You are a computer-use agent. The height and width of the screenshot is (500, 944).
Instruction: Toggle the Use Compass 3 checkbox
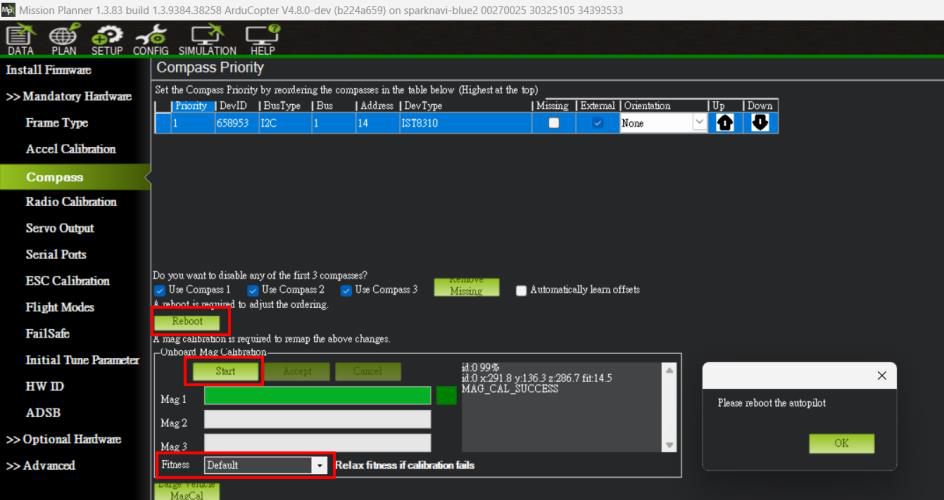(x=346, y=291)
